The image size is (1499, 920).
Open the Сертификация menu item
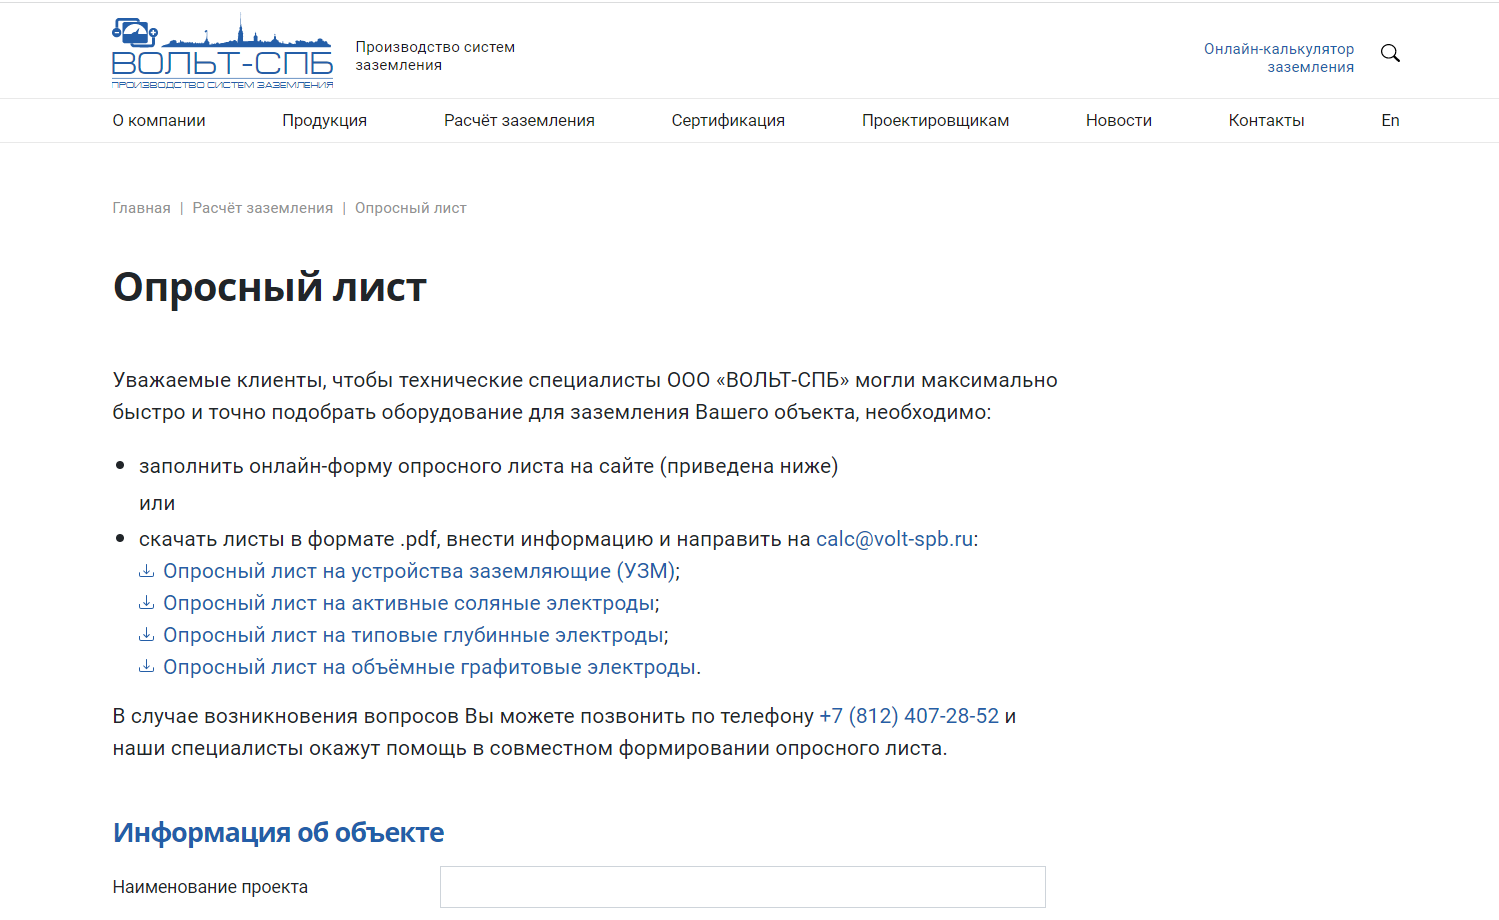pos(728,120)
